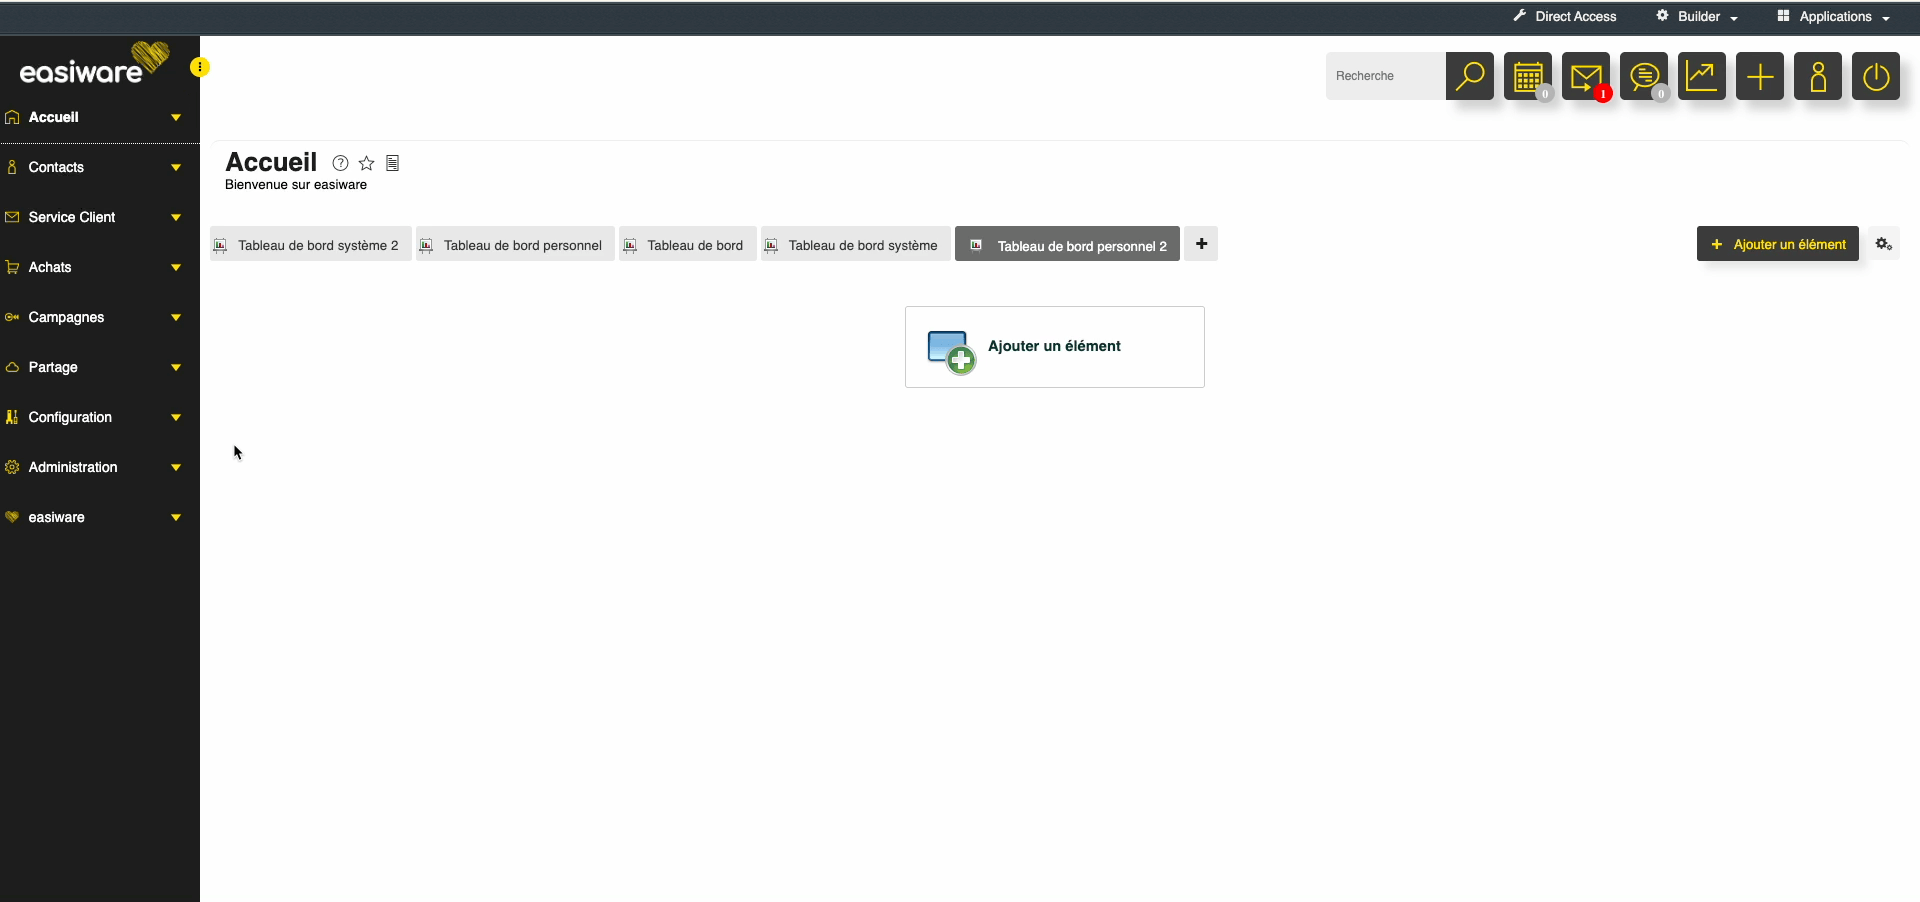Open the Applications dropdown menu
Image resolution: width=1920 pixels, height=902 pixels.
(1834, 17)
